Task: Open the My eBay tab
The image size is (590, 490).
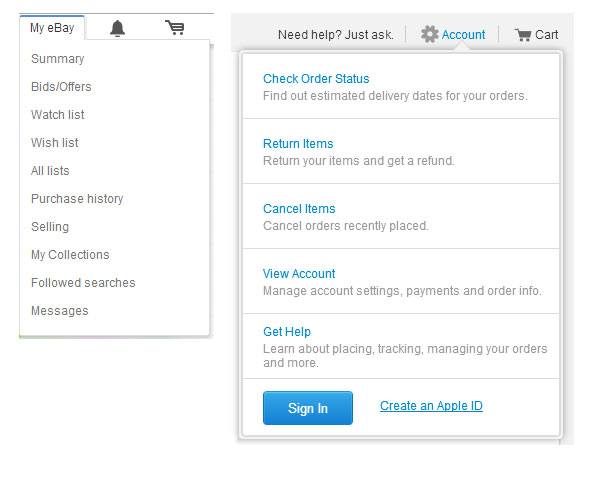Action: coord(52,27)
